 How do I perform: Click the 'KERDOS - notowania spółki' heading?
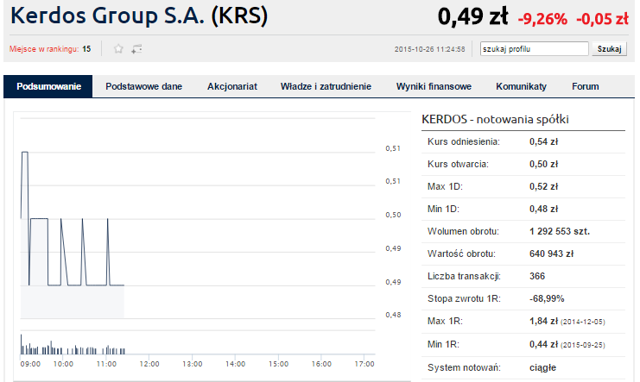pos(495,119)
